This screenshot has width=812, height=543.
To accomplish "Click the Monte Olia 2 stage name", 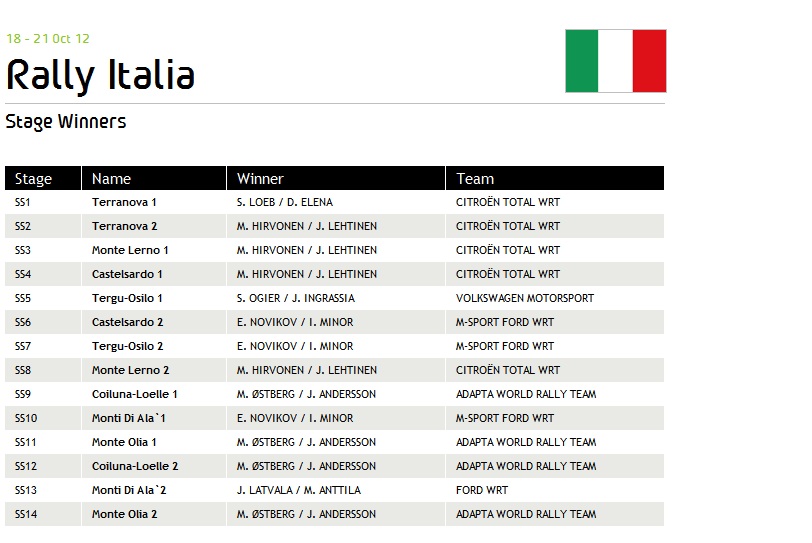I will 124,514.
